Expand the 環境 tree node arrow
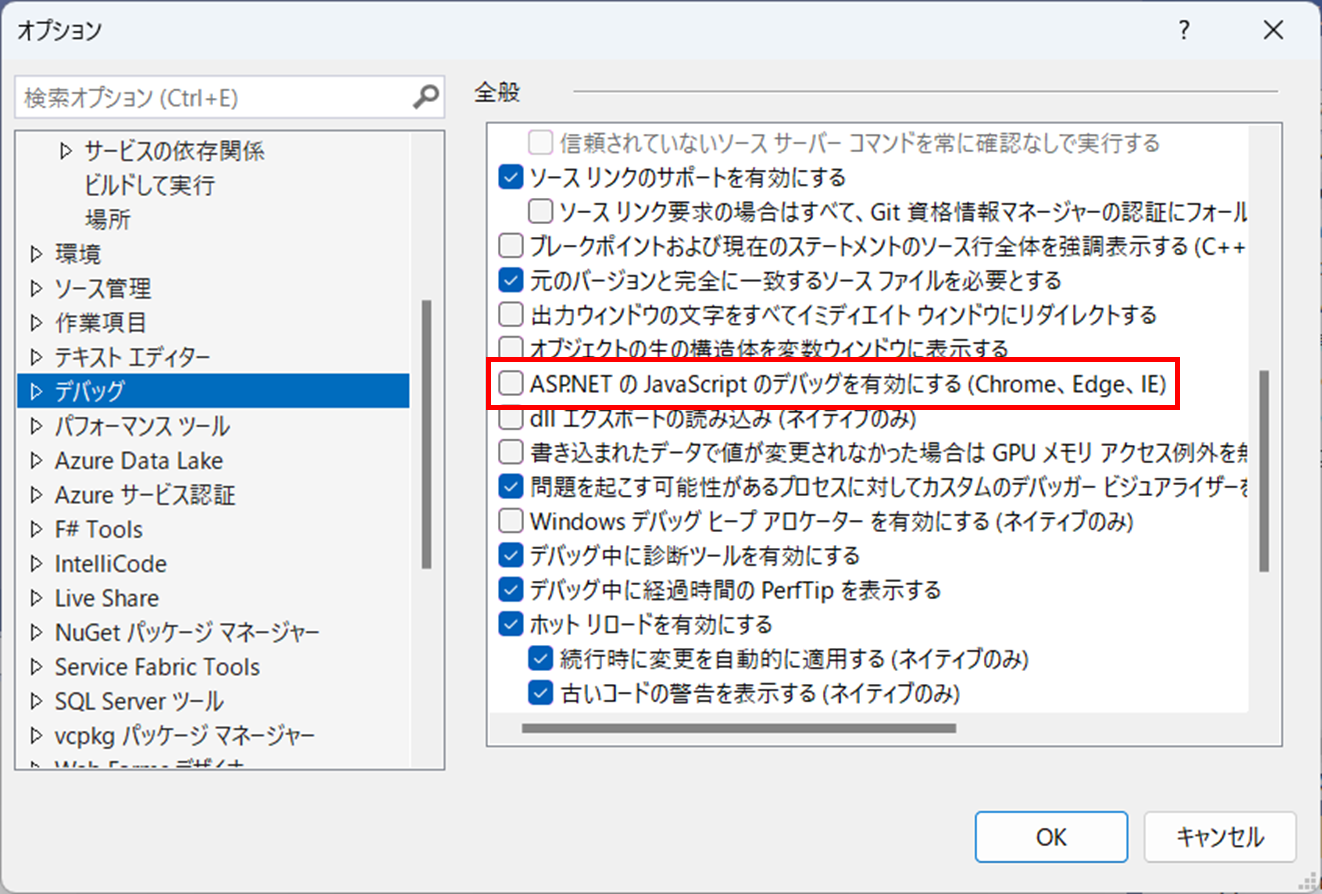1322x894 pixels. coord(37,255)
